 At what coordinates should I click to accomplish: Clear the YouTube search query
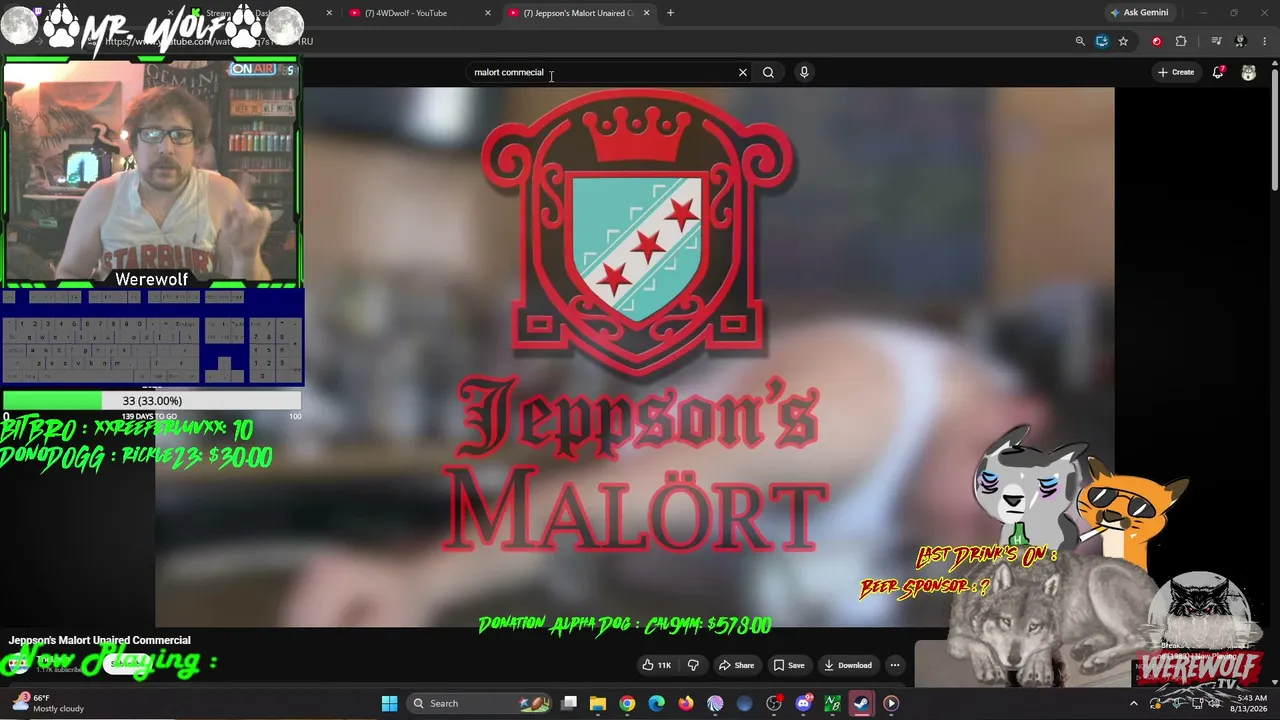coord(743,72)
